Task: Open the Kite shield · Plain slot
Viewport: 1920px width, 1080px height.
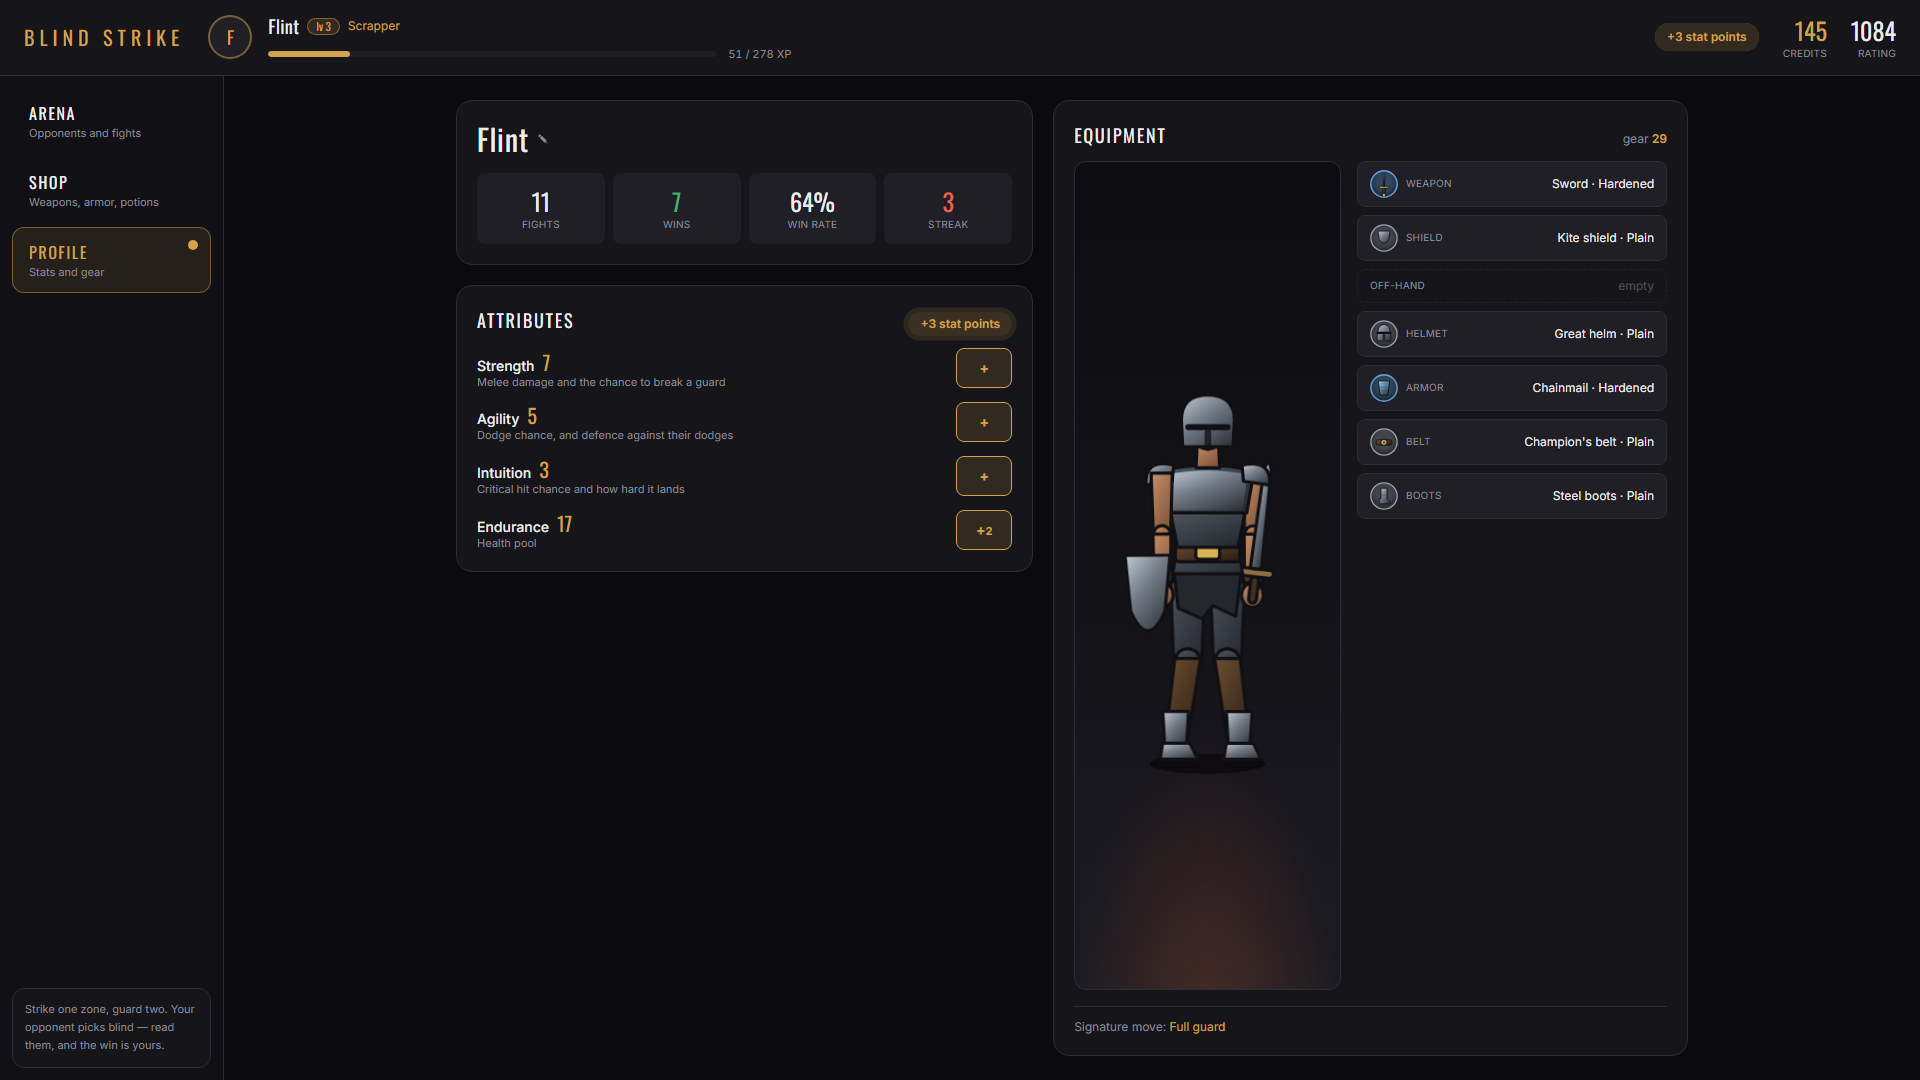Action: point(1512,238)
